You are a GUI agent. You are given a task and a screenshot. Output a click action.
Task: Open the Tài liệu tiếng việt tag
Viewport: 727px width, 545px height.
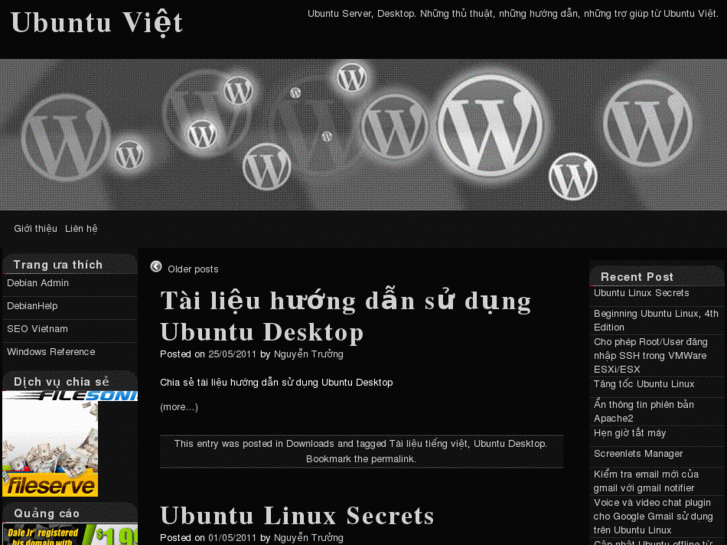click(x=428, y=444)
